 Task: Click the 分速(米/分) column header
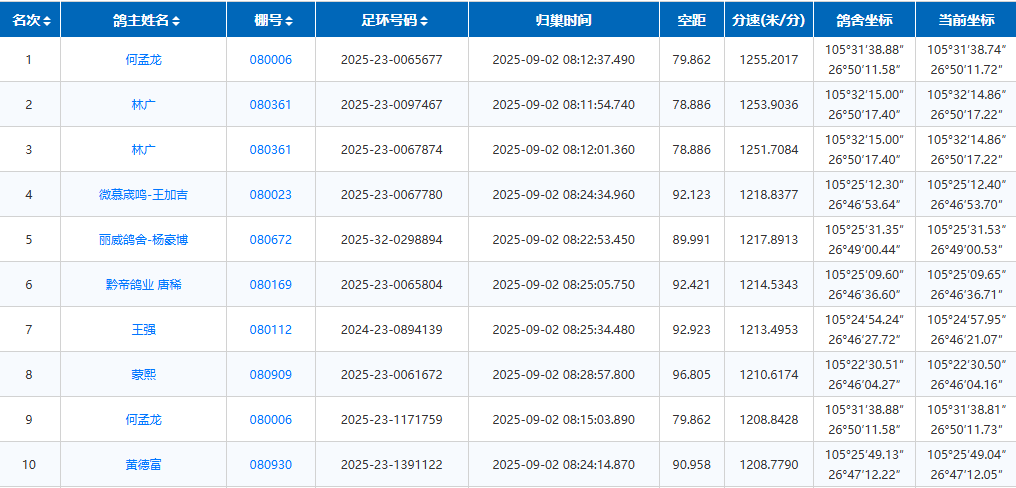coord(768,20)
